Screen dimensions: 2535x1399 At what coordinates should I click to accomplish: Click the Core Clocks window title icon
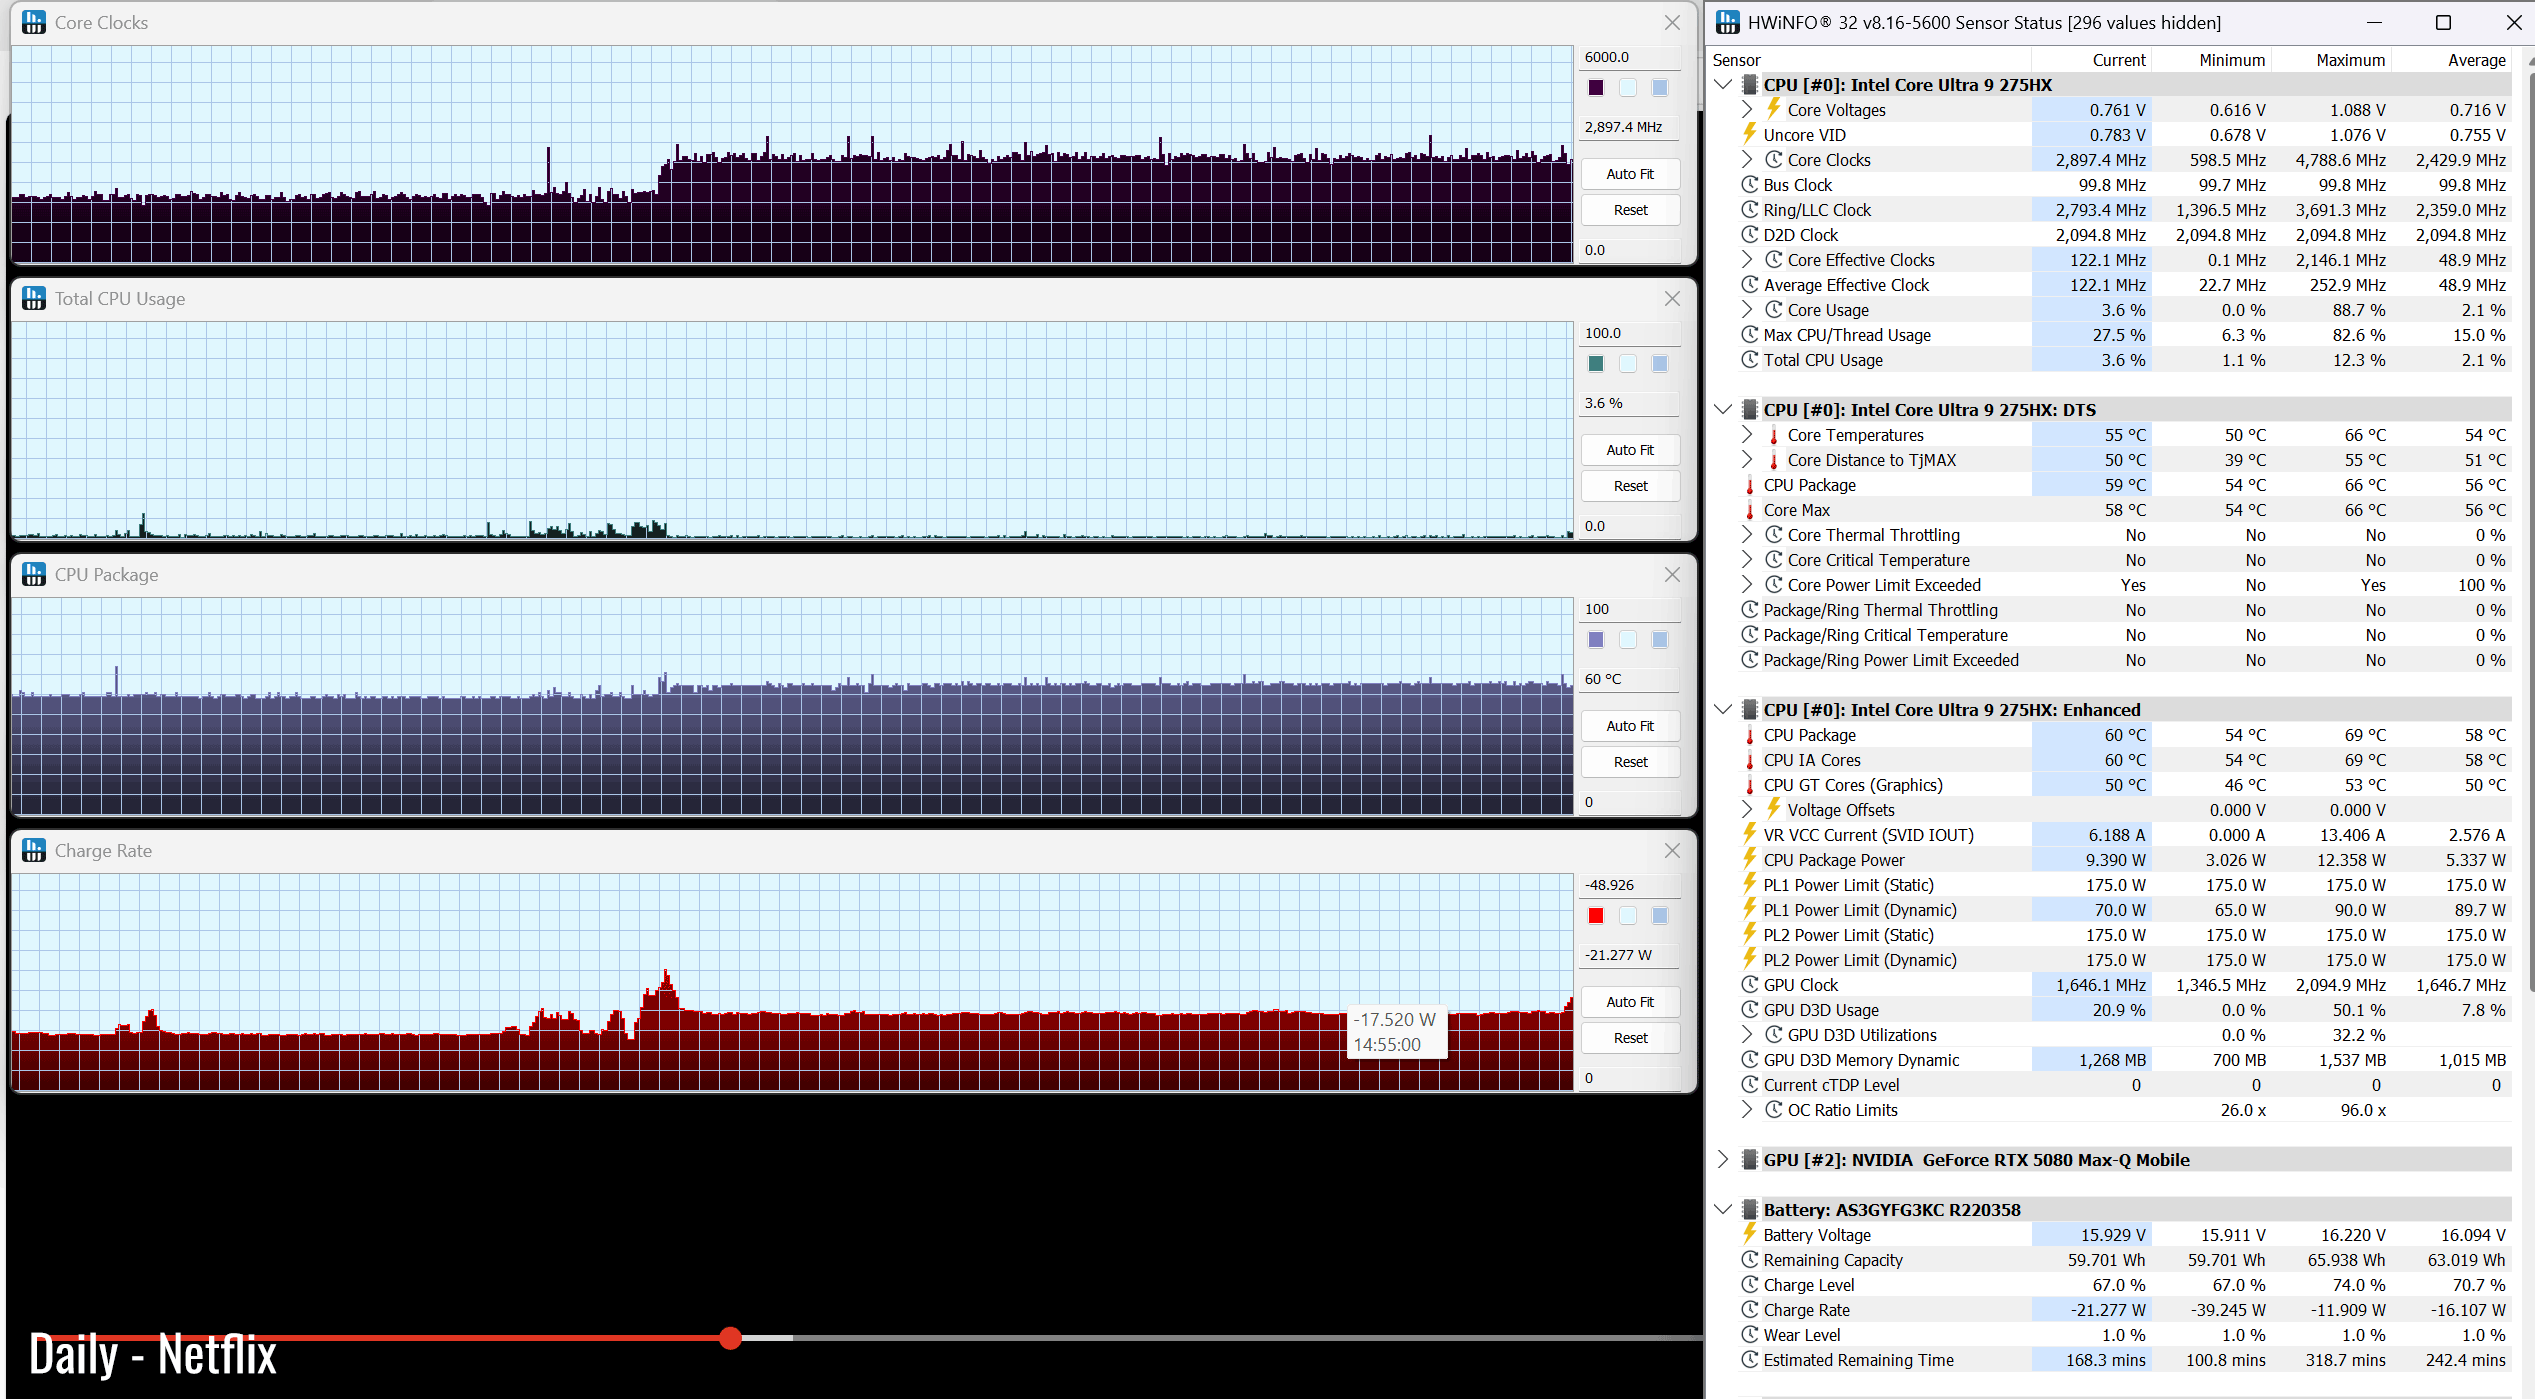pos(34,22)
